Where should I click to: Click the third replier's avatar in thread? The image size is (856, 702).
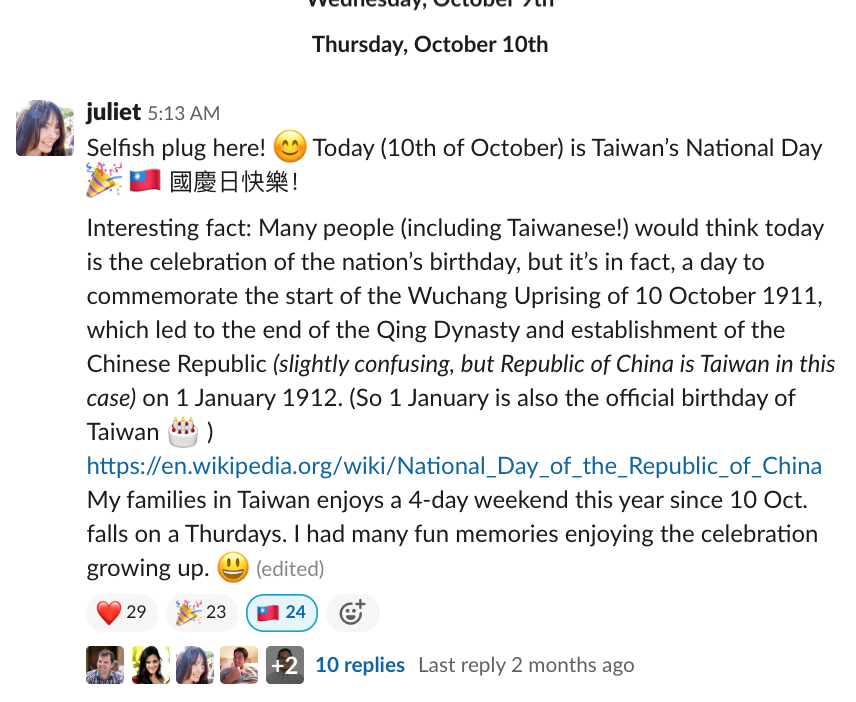(x=195, y=665)
